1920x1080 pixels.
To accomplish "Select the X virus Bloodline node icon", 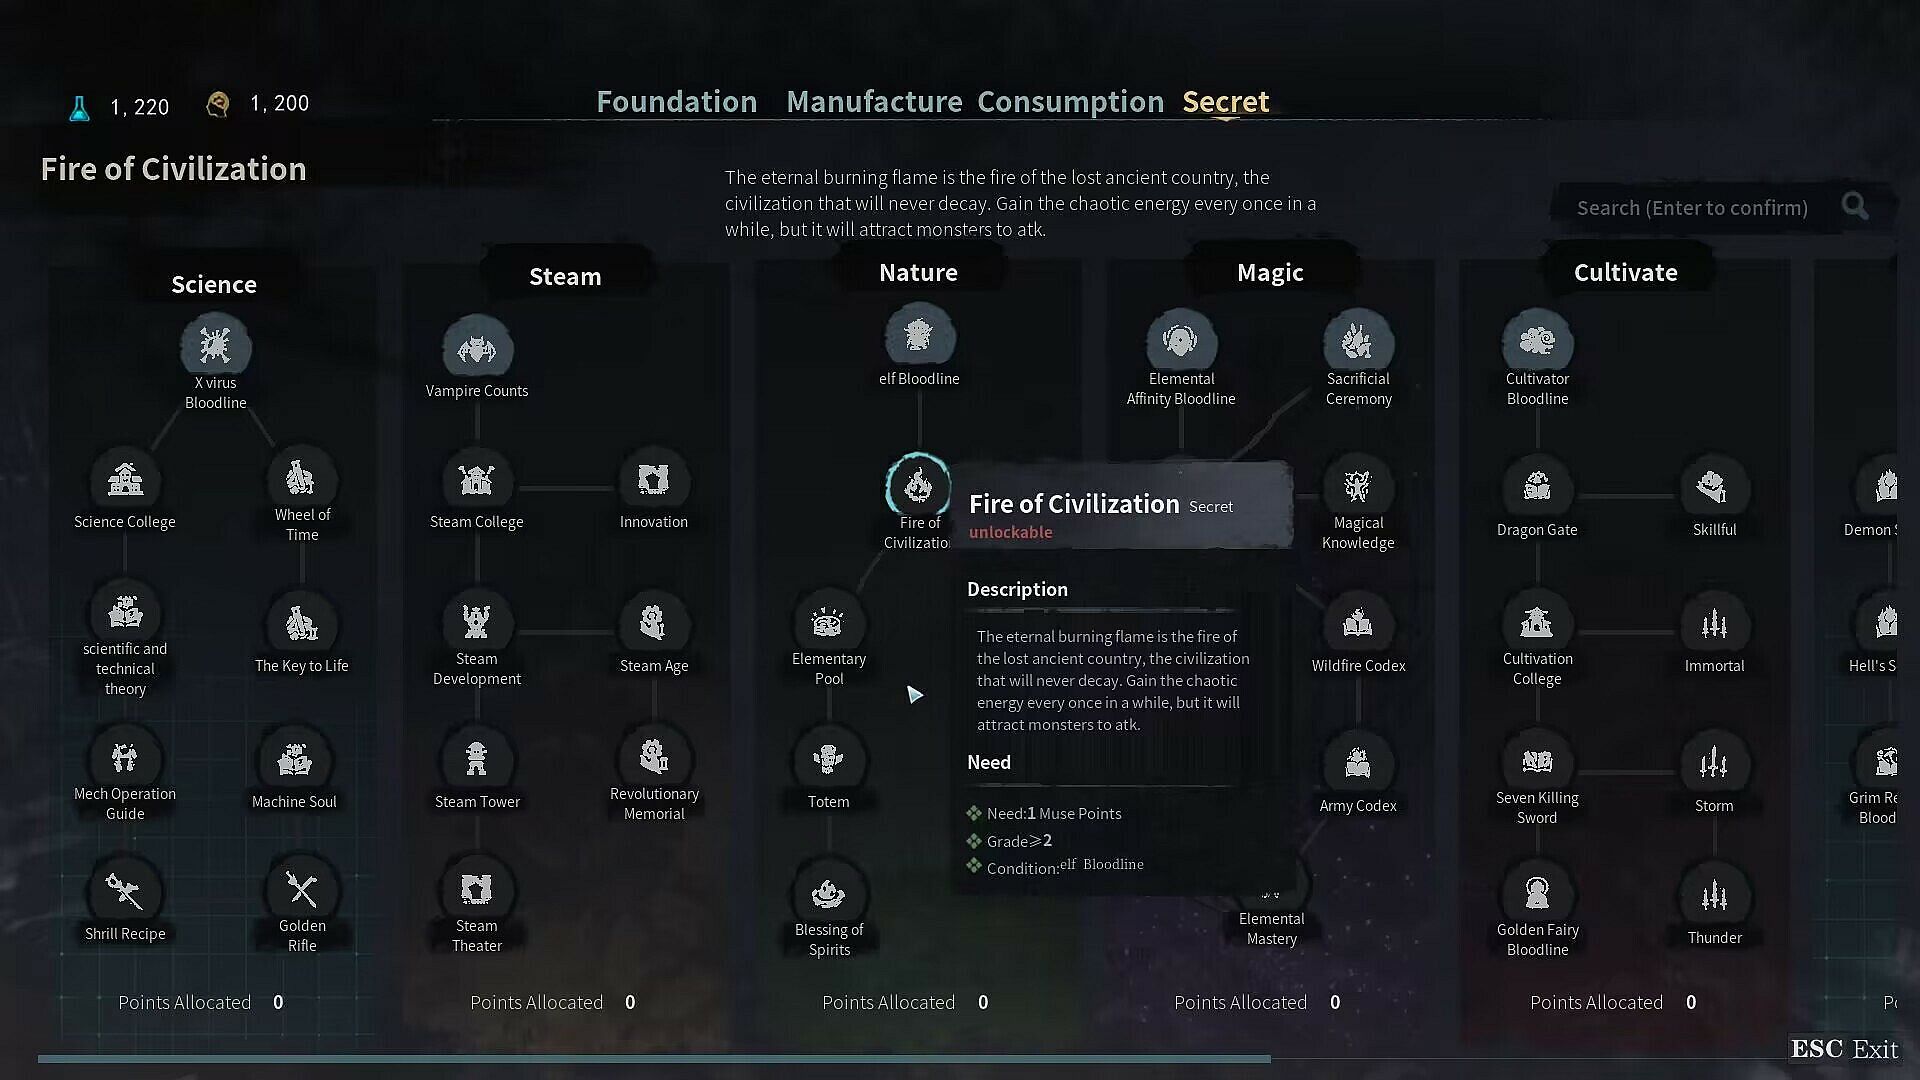I will [x=215, y=345].
